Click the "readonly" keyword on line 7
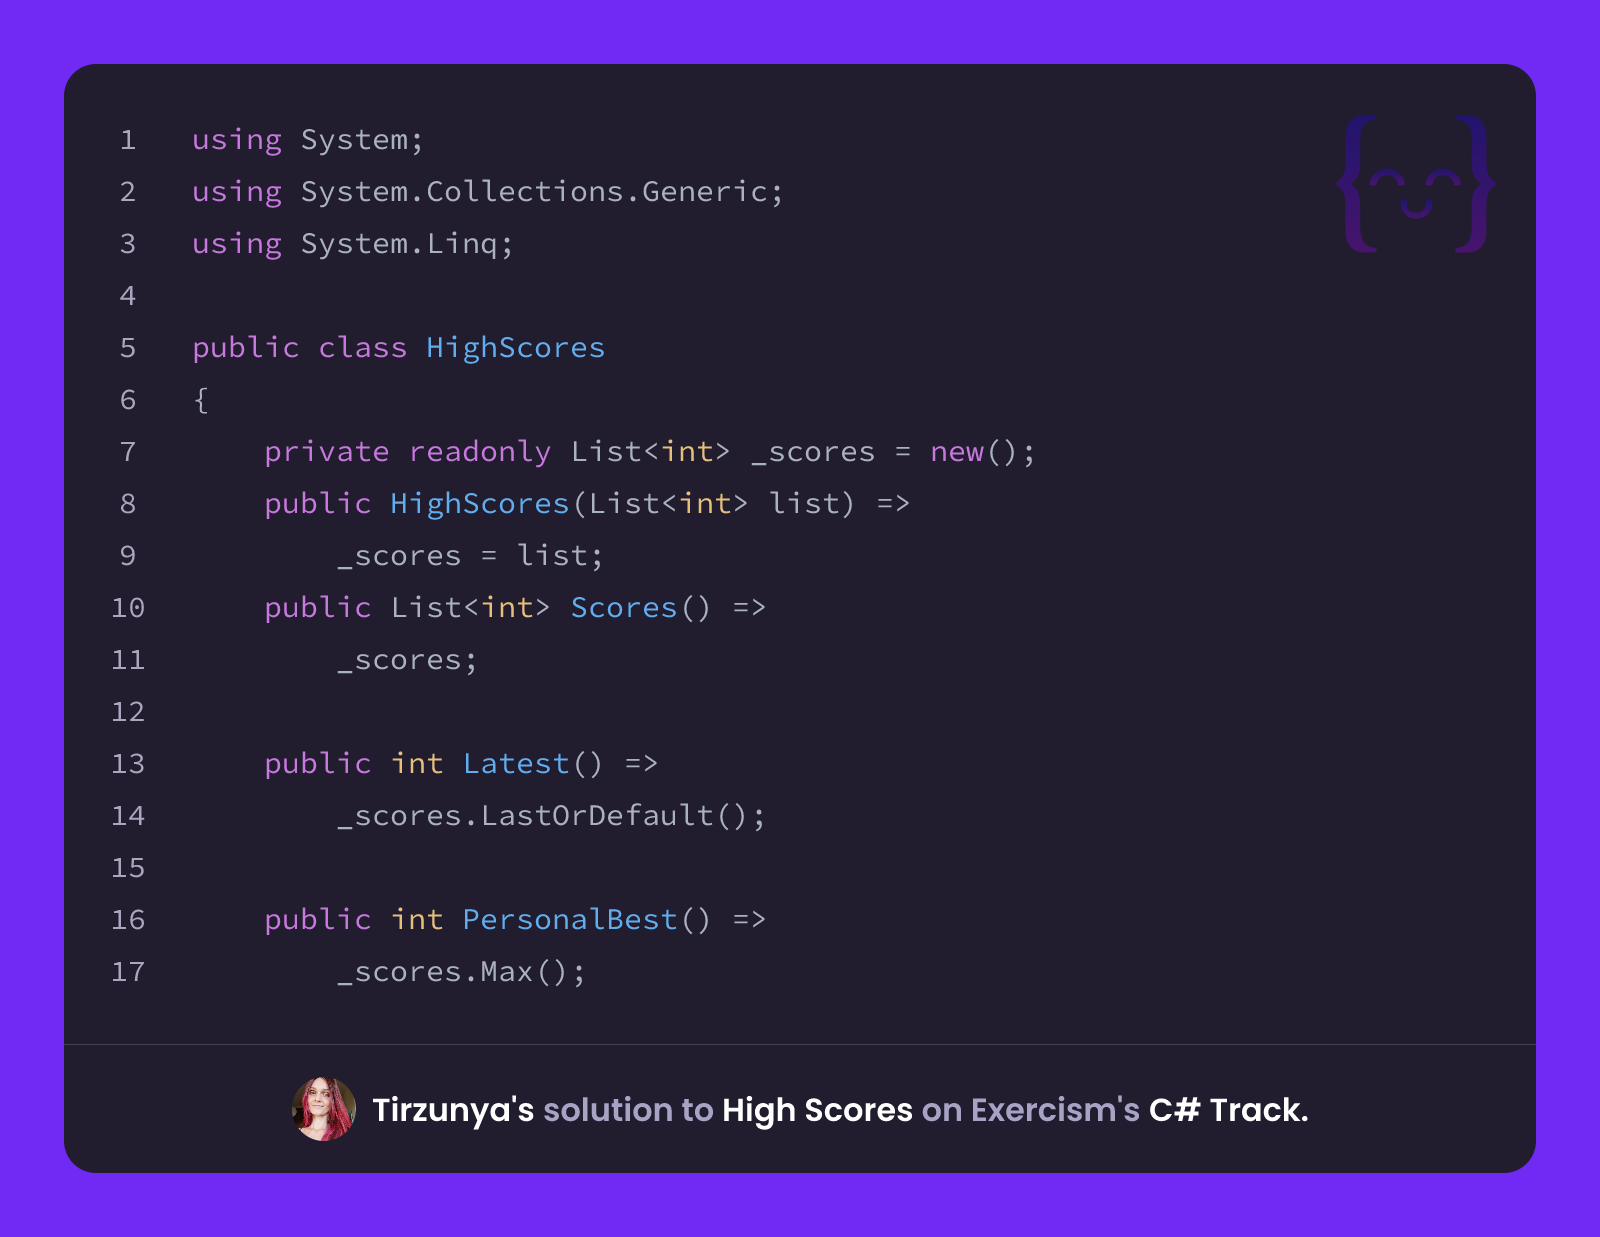Viewport: 1600px width, 1237px height. [480, 452]
